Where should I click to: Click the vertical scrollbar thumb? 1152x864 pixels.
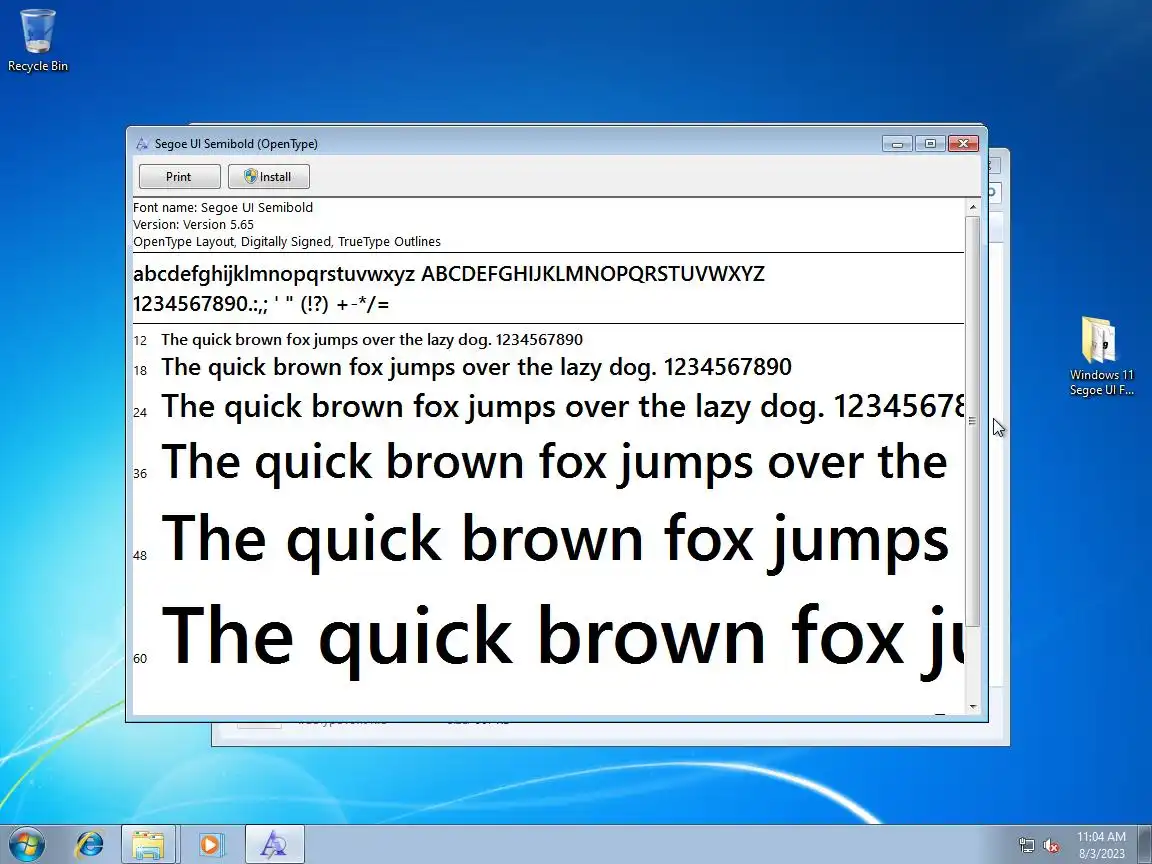(x=973, y=421)
